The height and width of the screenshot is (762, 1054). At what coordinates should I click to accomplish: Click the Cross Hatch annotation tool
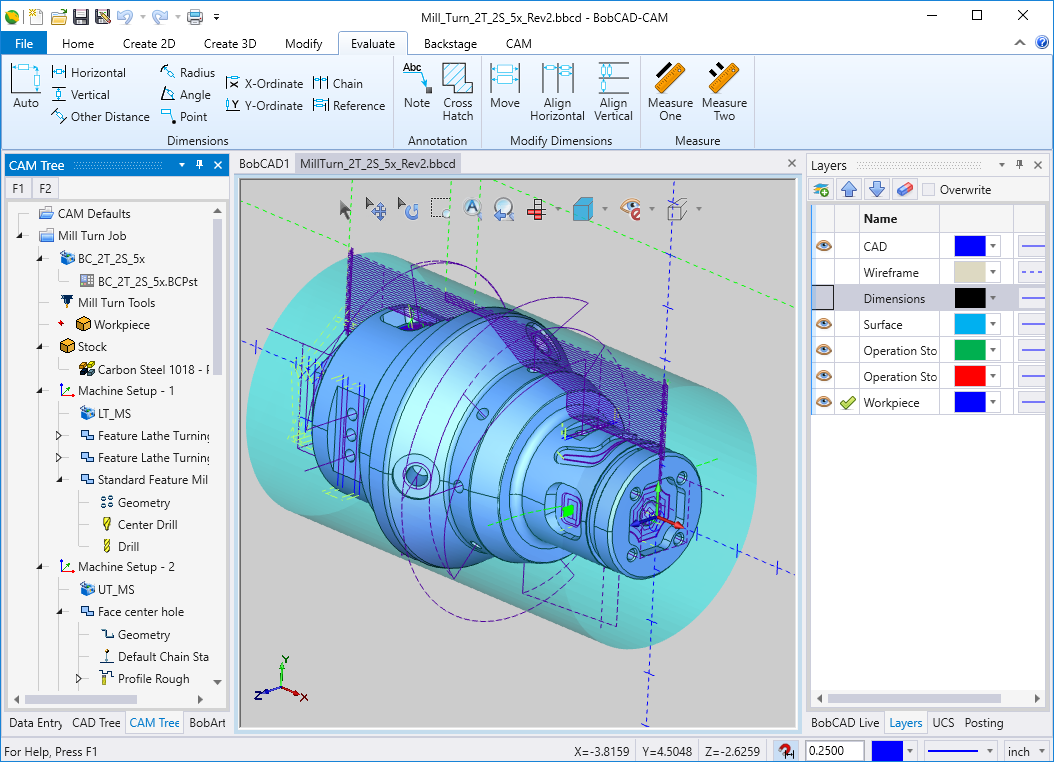[x=457, y=92]
